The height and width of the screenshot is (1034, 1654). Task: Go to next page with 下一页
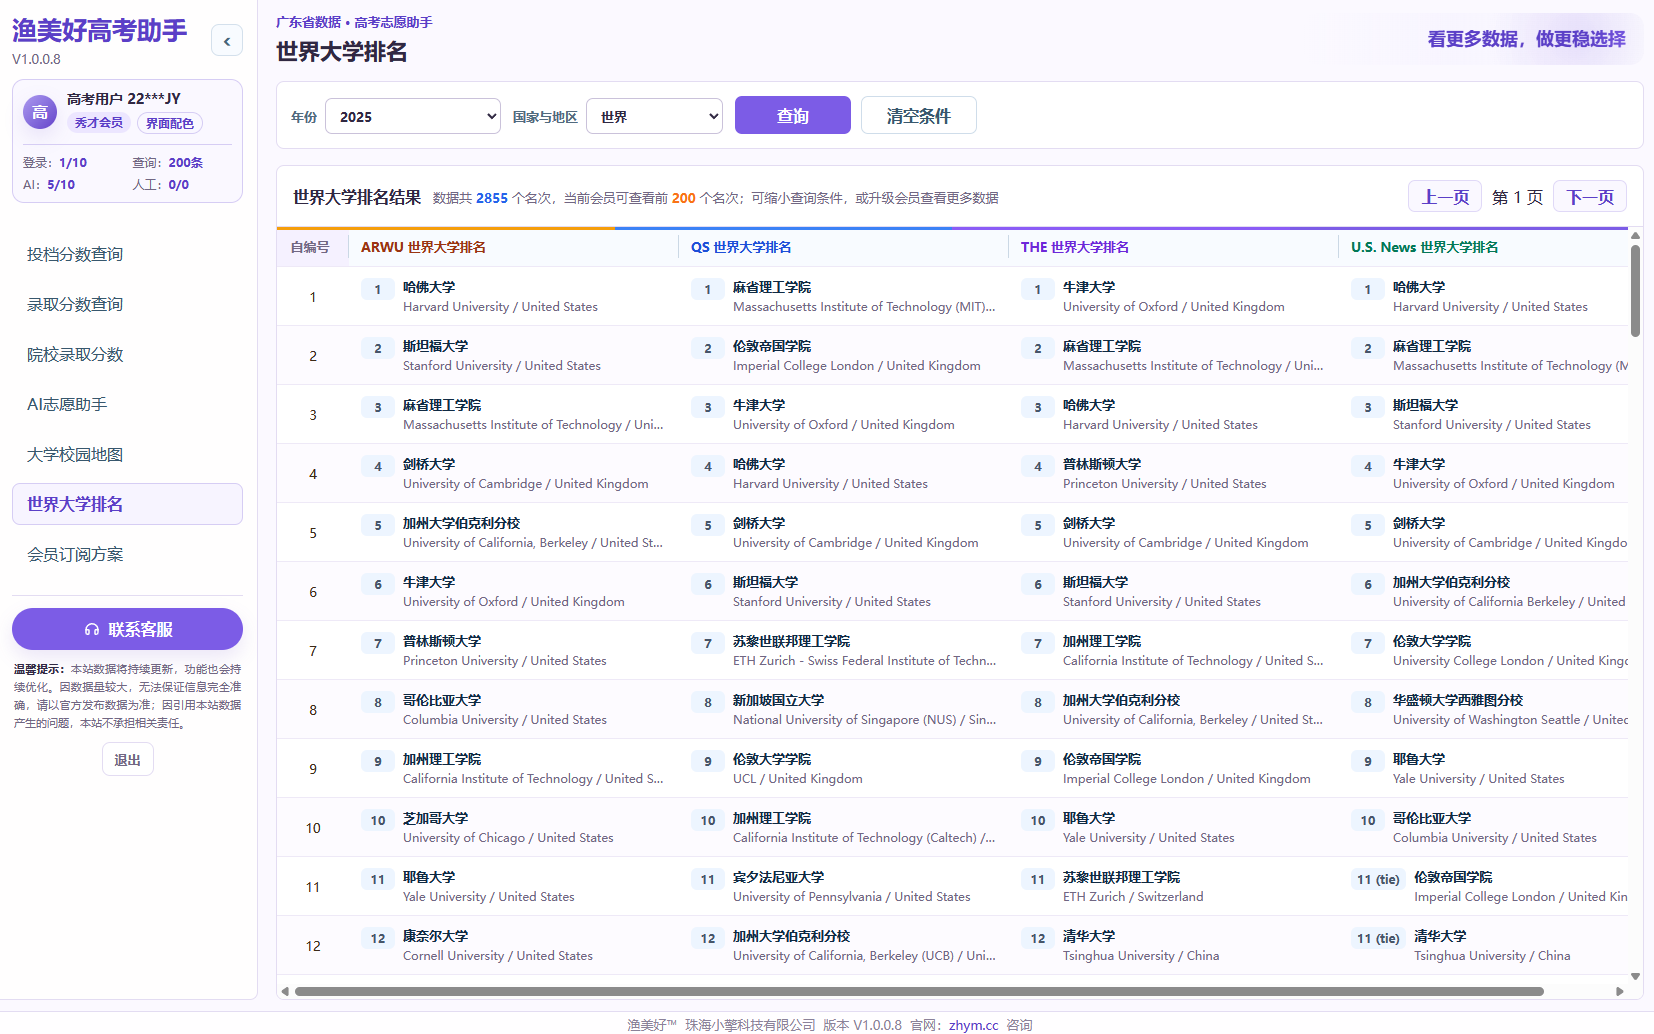(1590, 197)
